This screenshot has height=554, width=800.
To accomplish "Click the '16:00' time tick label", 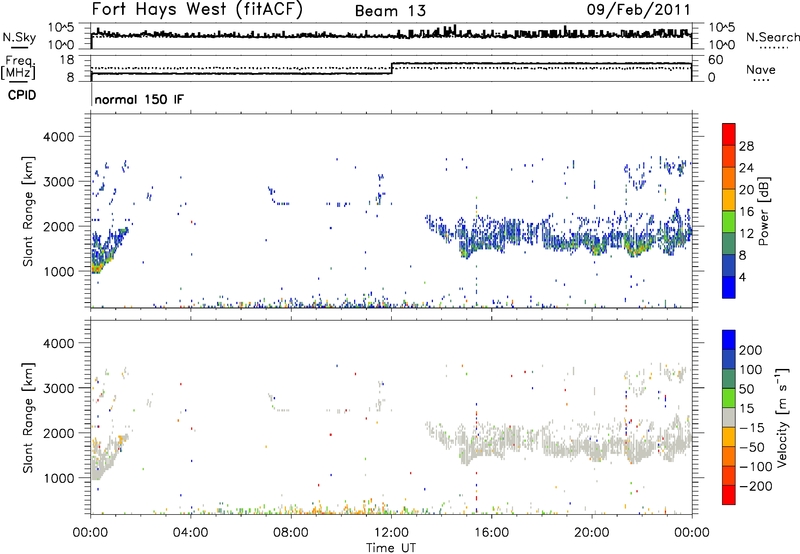I will click(x=491, y=533).
